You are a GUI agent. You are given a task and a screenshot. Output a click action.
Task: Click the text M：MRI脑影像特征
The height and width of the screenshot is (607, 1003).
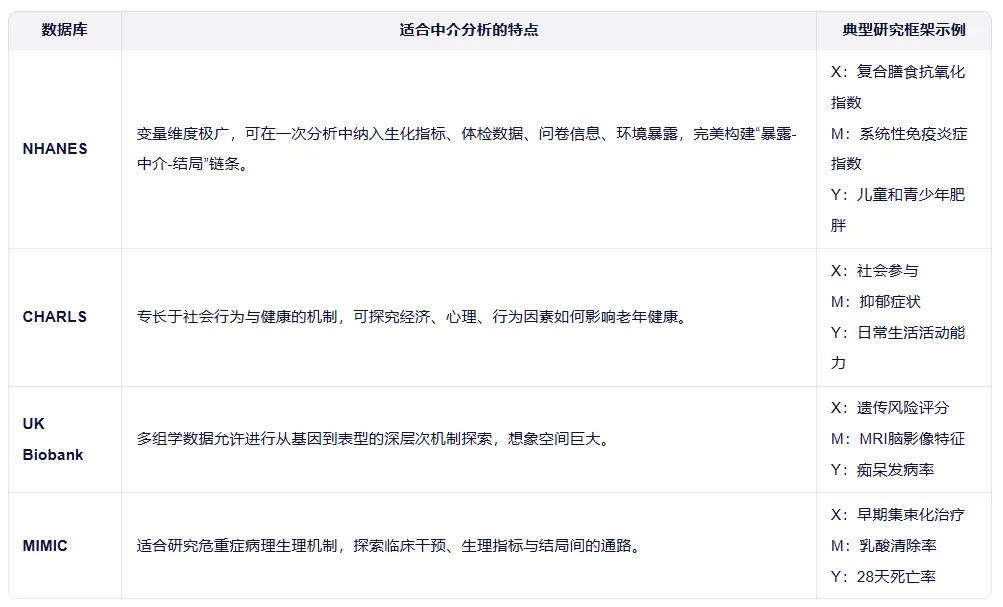(x=898, y=439)
